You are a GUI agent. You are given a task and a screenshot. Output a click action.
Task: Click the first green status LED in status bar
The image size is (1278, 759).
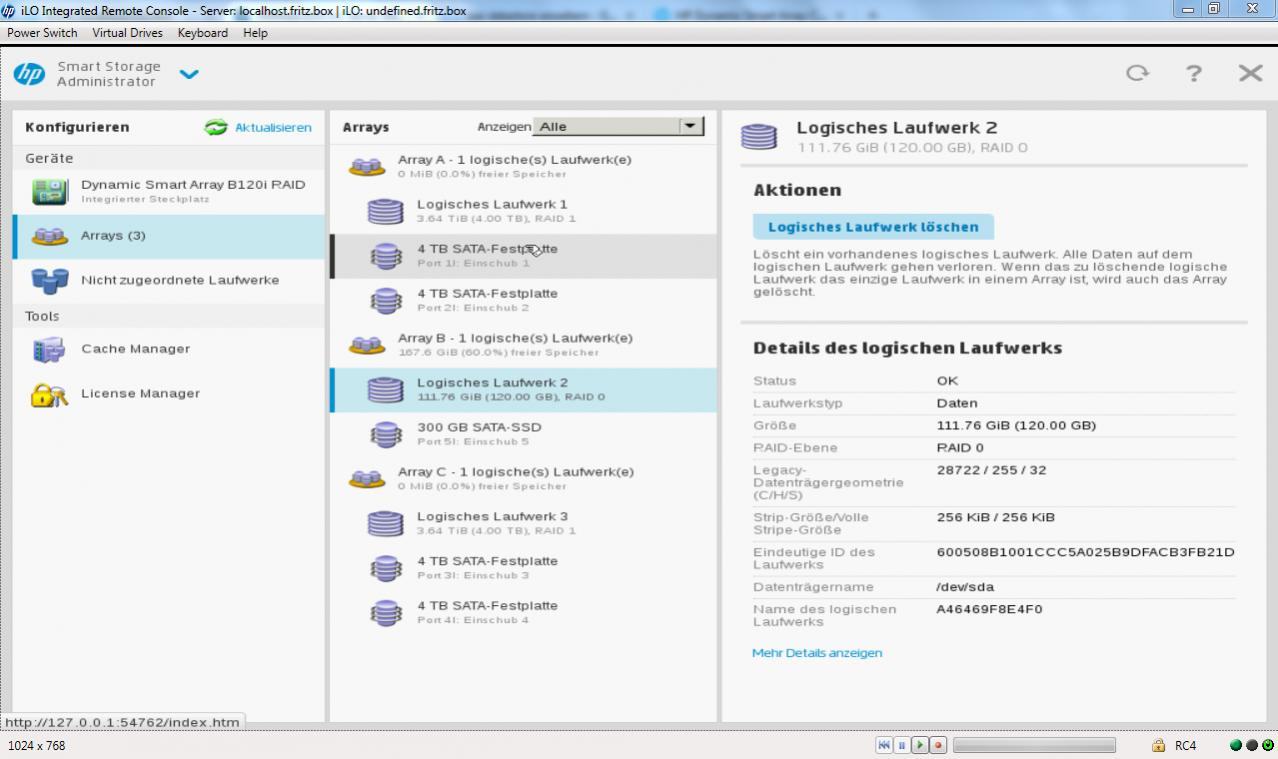coord(1236,745)
